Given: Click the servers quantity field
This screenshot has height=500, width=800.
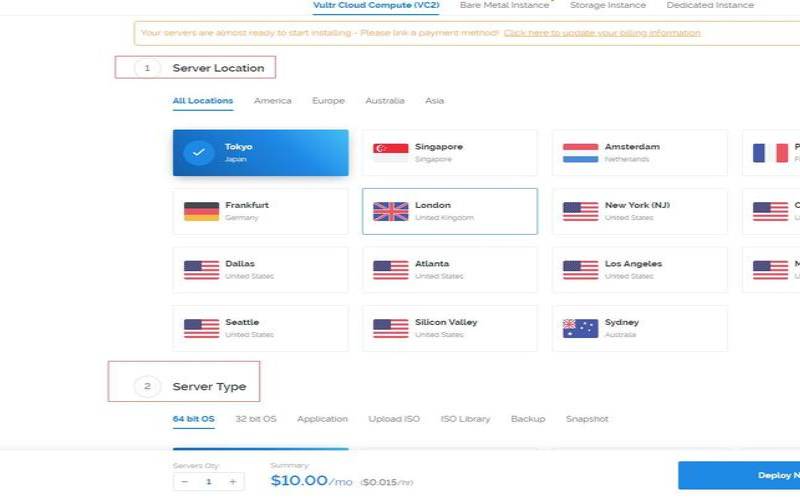Looking at the screenshot, I should pyautogui.click(x=209, y=482).
